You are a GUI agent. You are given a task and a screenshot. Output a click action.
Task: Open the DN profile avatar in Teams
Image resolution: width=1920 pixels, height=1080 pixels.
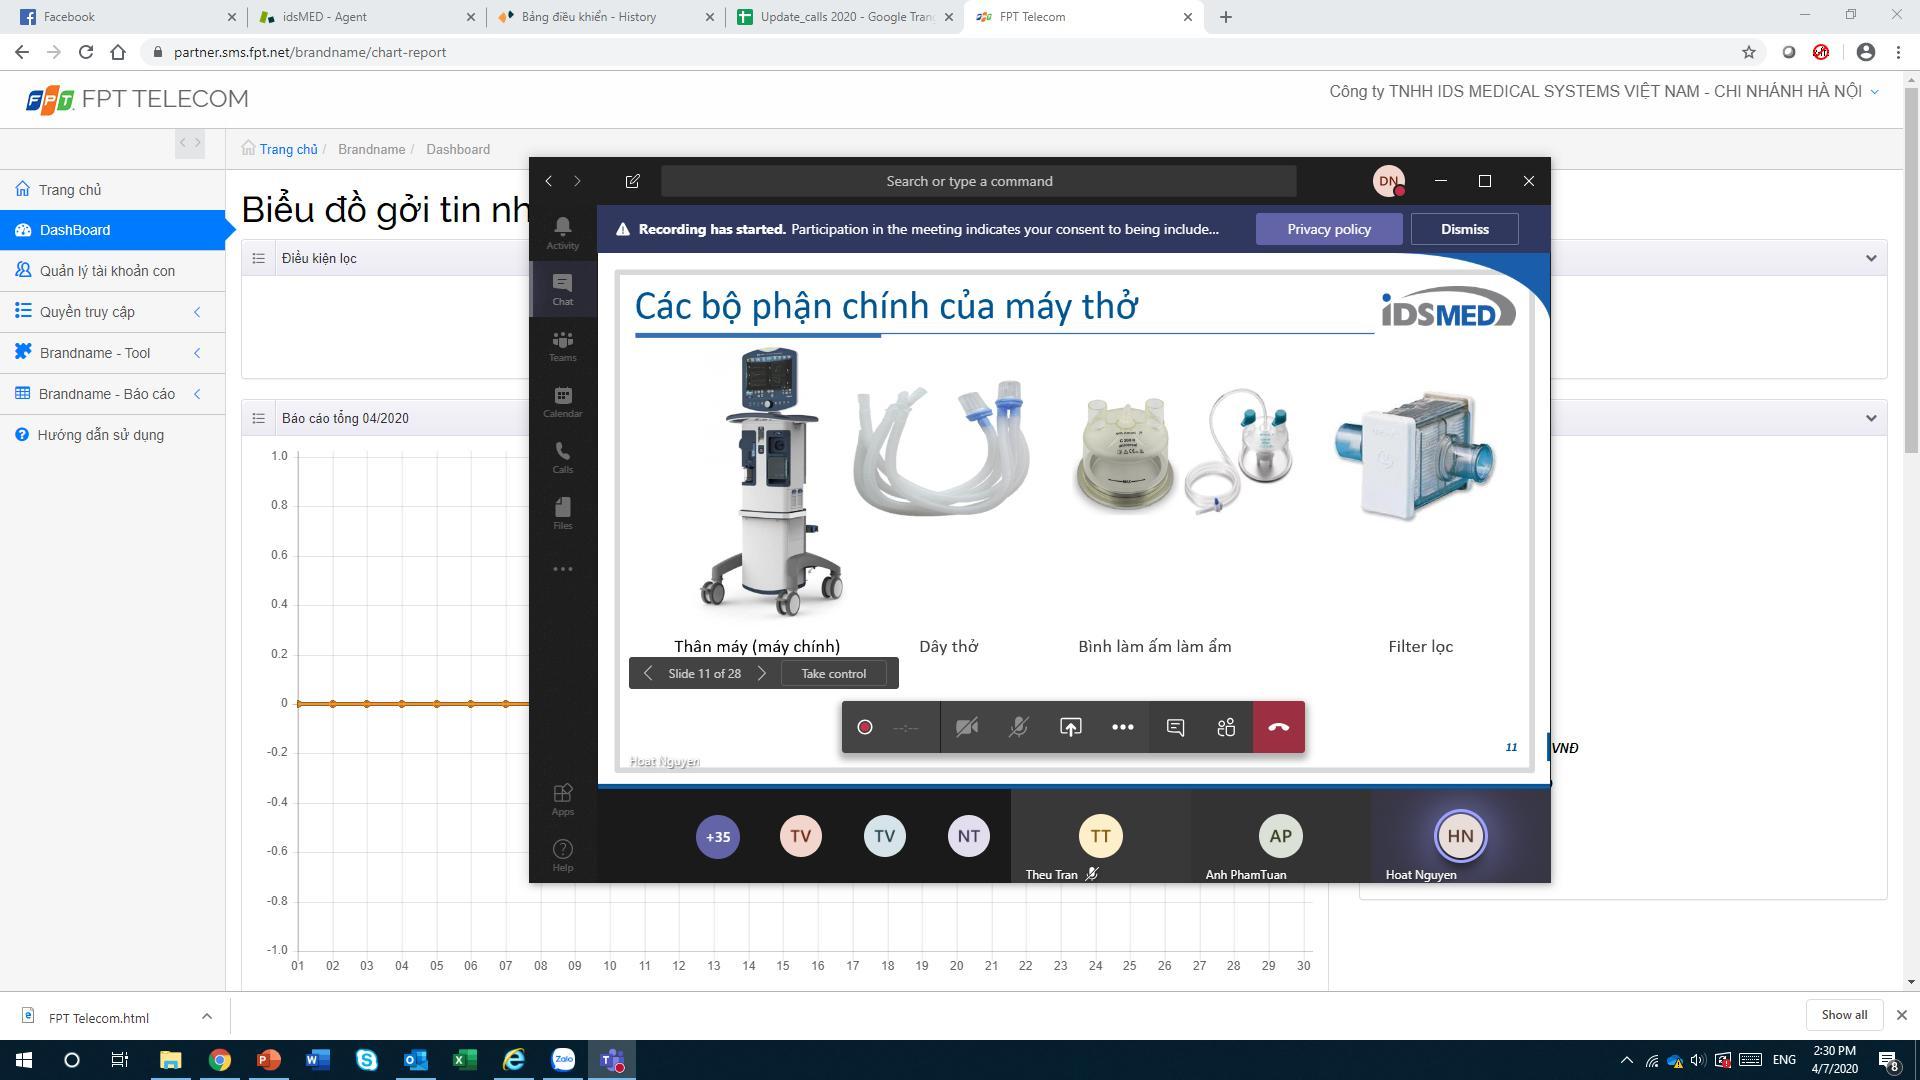(x=1388, y=181)
